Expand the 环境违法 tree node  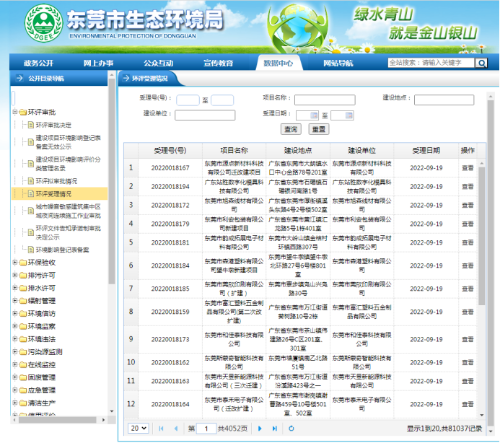pos(15,339)
